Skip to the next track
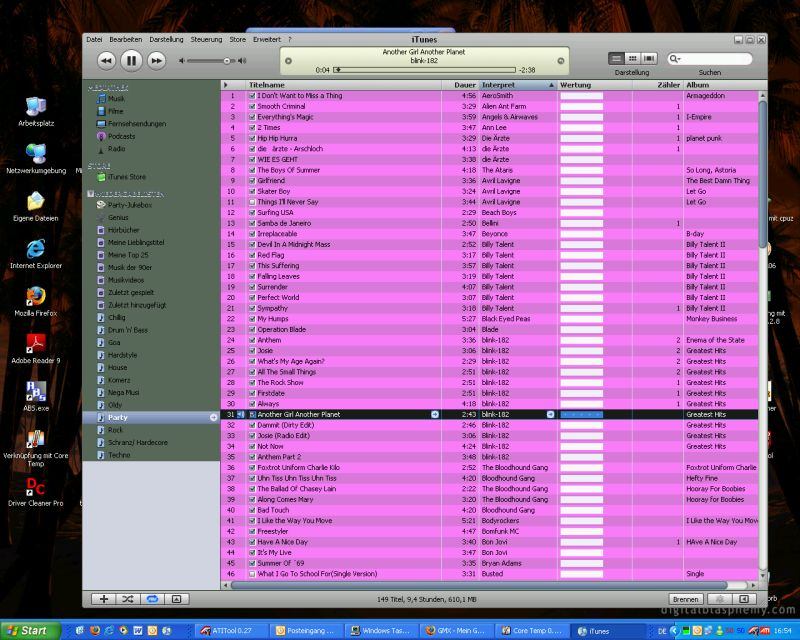 157,61
